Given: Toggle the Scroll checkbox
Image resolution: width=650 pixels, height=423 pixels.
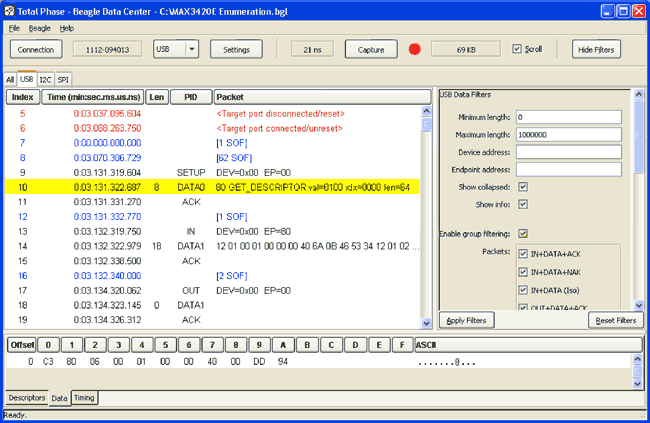Looking at the screenshot, I should [x=516, y=49].
